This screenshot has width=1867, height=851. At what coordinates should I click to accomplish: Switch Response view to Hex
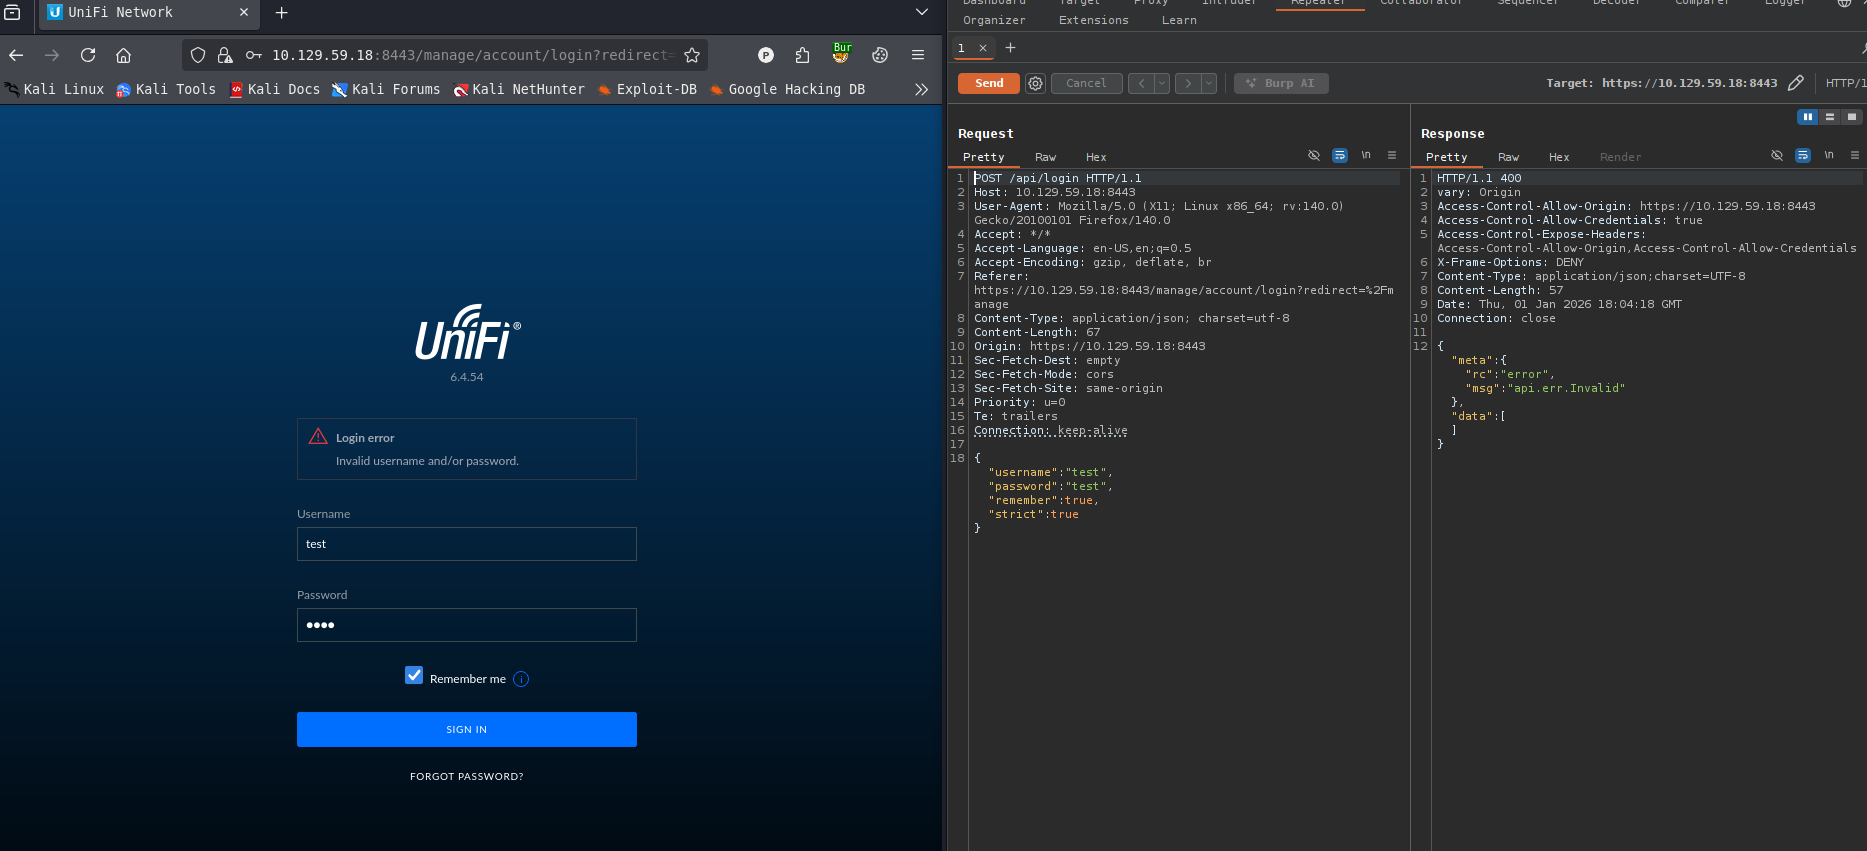(1559, 157)
